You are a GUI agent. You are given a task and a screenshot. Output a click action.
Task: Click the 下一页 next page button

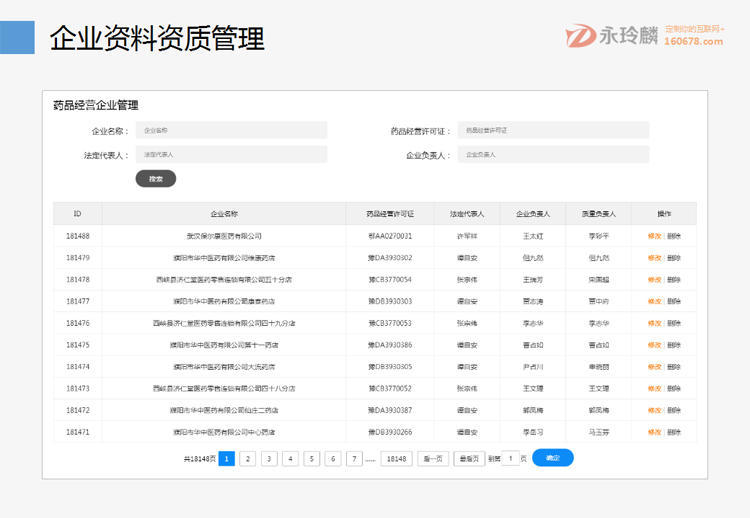[x=432, y=458]
